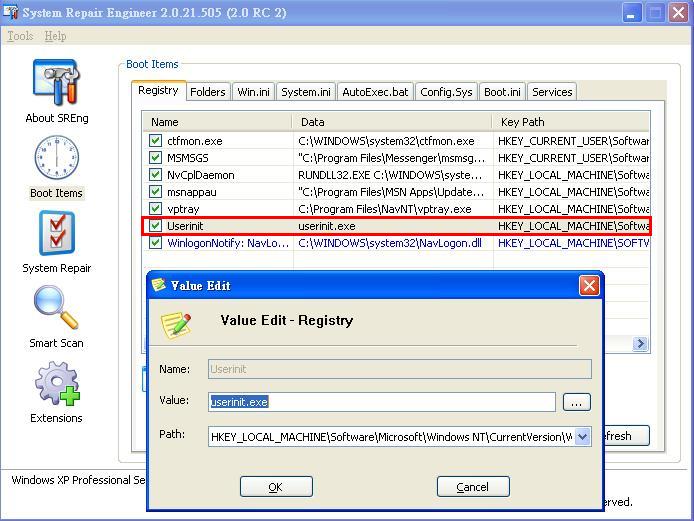Minimize the System Repair Engineer window
Image resolution: width=694 pixels, height=521 pixels.
pyautogui.click(x=632, y=12)
